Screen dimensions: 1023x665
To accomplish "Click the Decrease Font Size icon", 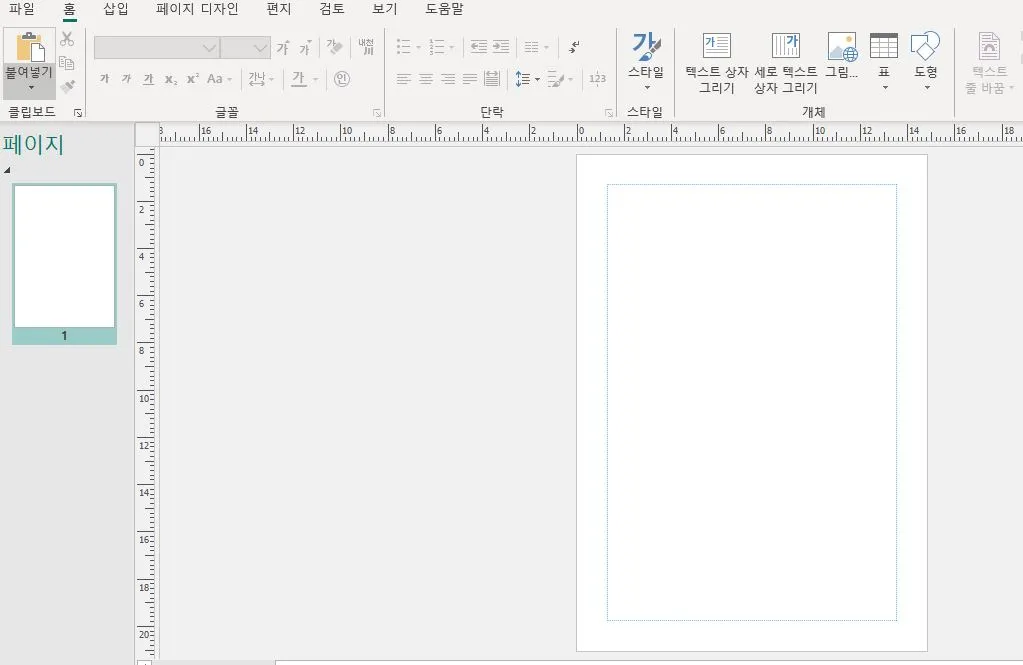I will coord(305,48).
